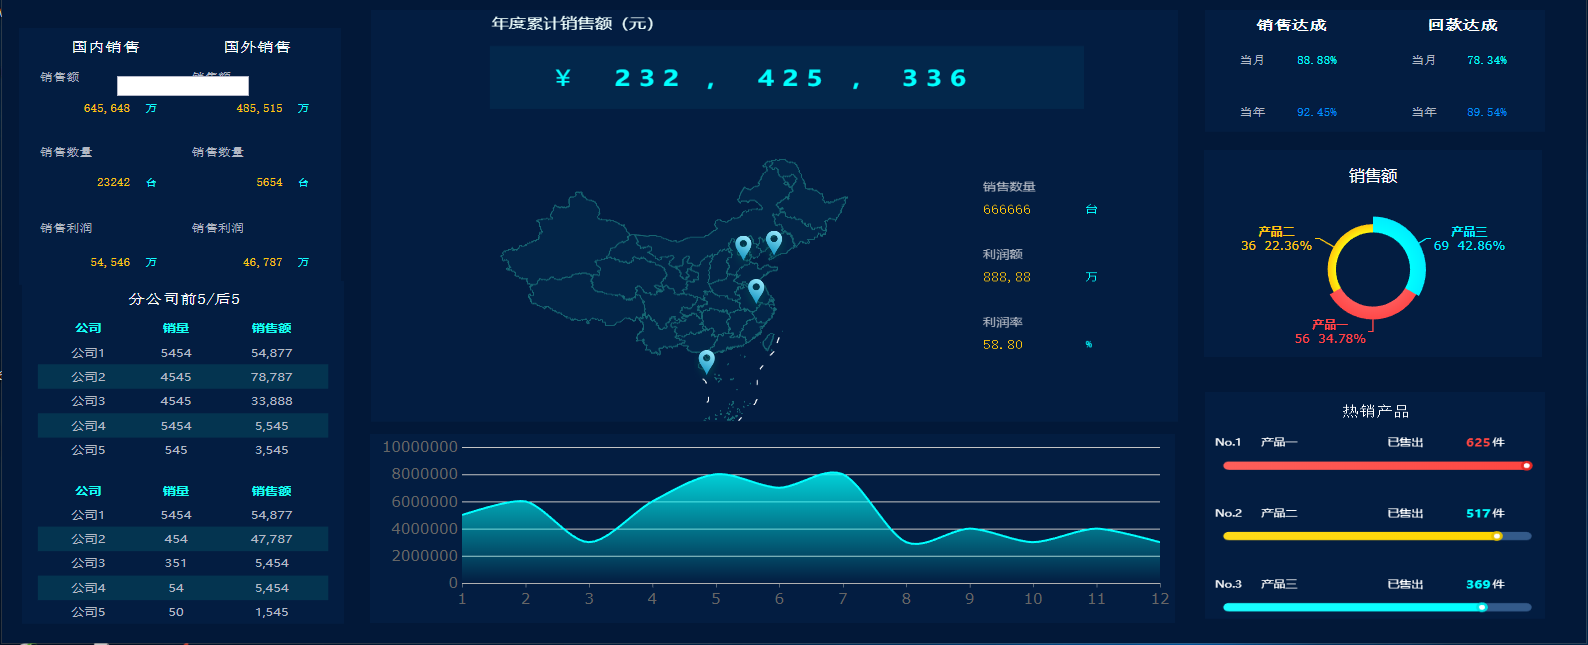Select the table cell 3,545
1588x645 pixels.
(x=272, y=450)
